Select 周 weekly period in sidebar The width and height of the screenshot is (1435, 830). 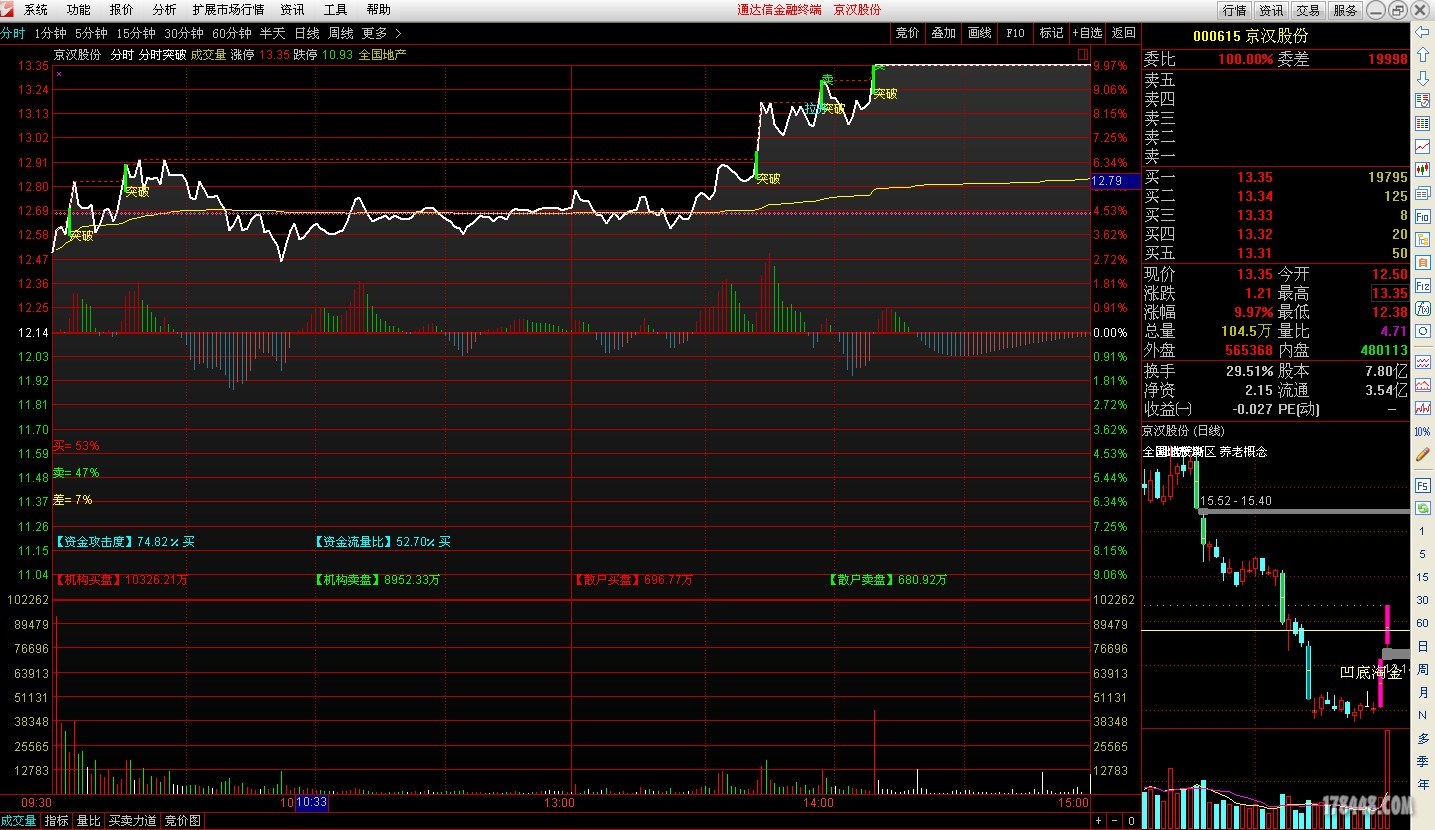[x=1422, y=669]
